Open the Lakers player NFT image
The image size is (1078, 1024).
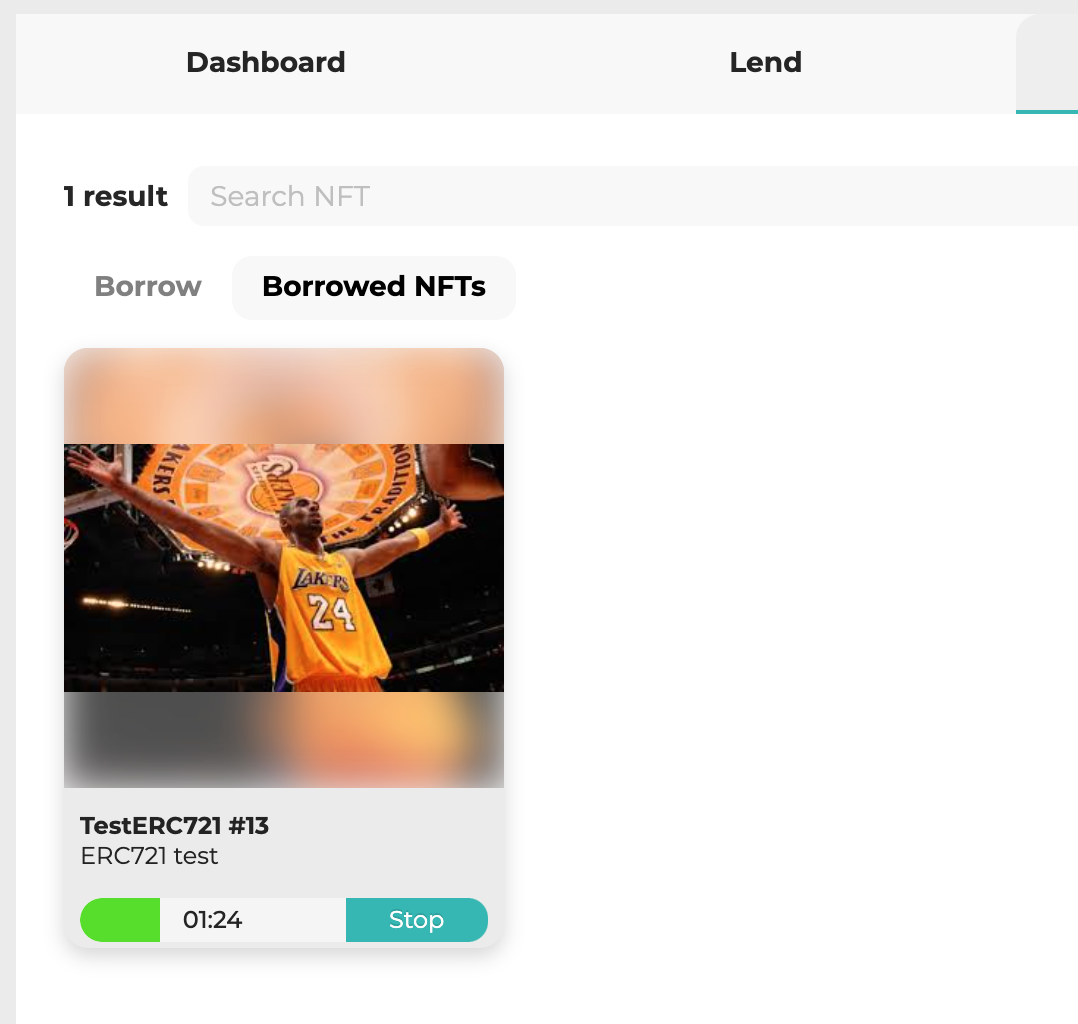(x=284, y=567)
